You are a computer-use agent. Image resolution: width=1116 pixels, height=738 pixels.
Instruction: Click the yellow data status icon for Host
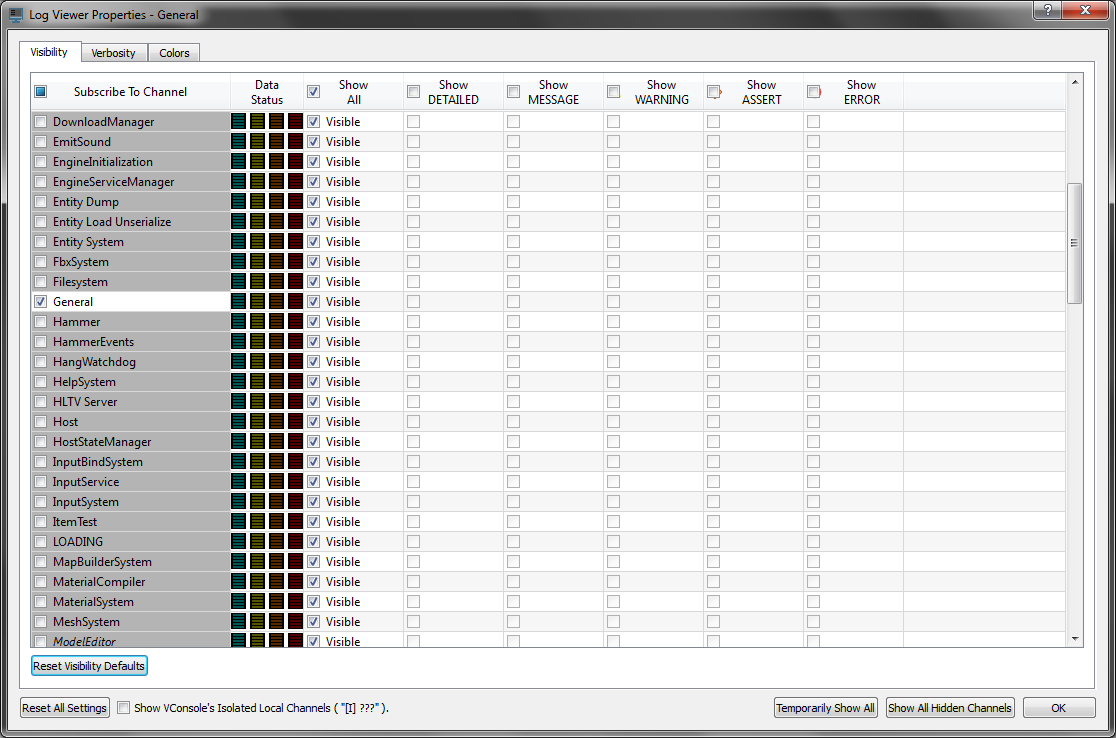tap(257, 421)
